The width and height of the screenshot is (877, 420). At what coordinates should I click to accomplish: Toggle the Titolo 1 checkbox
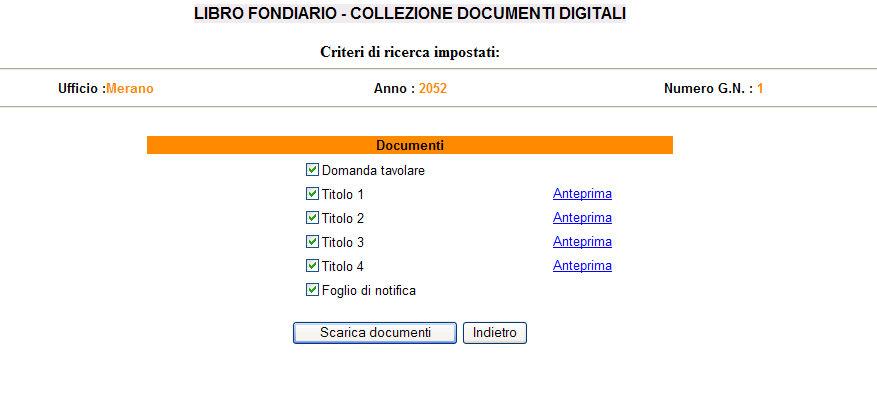click(x=312, y=194)
